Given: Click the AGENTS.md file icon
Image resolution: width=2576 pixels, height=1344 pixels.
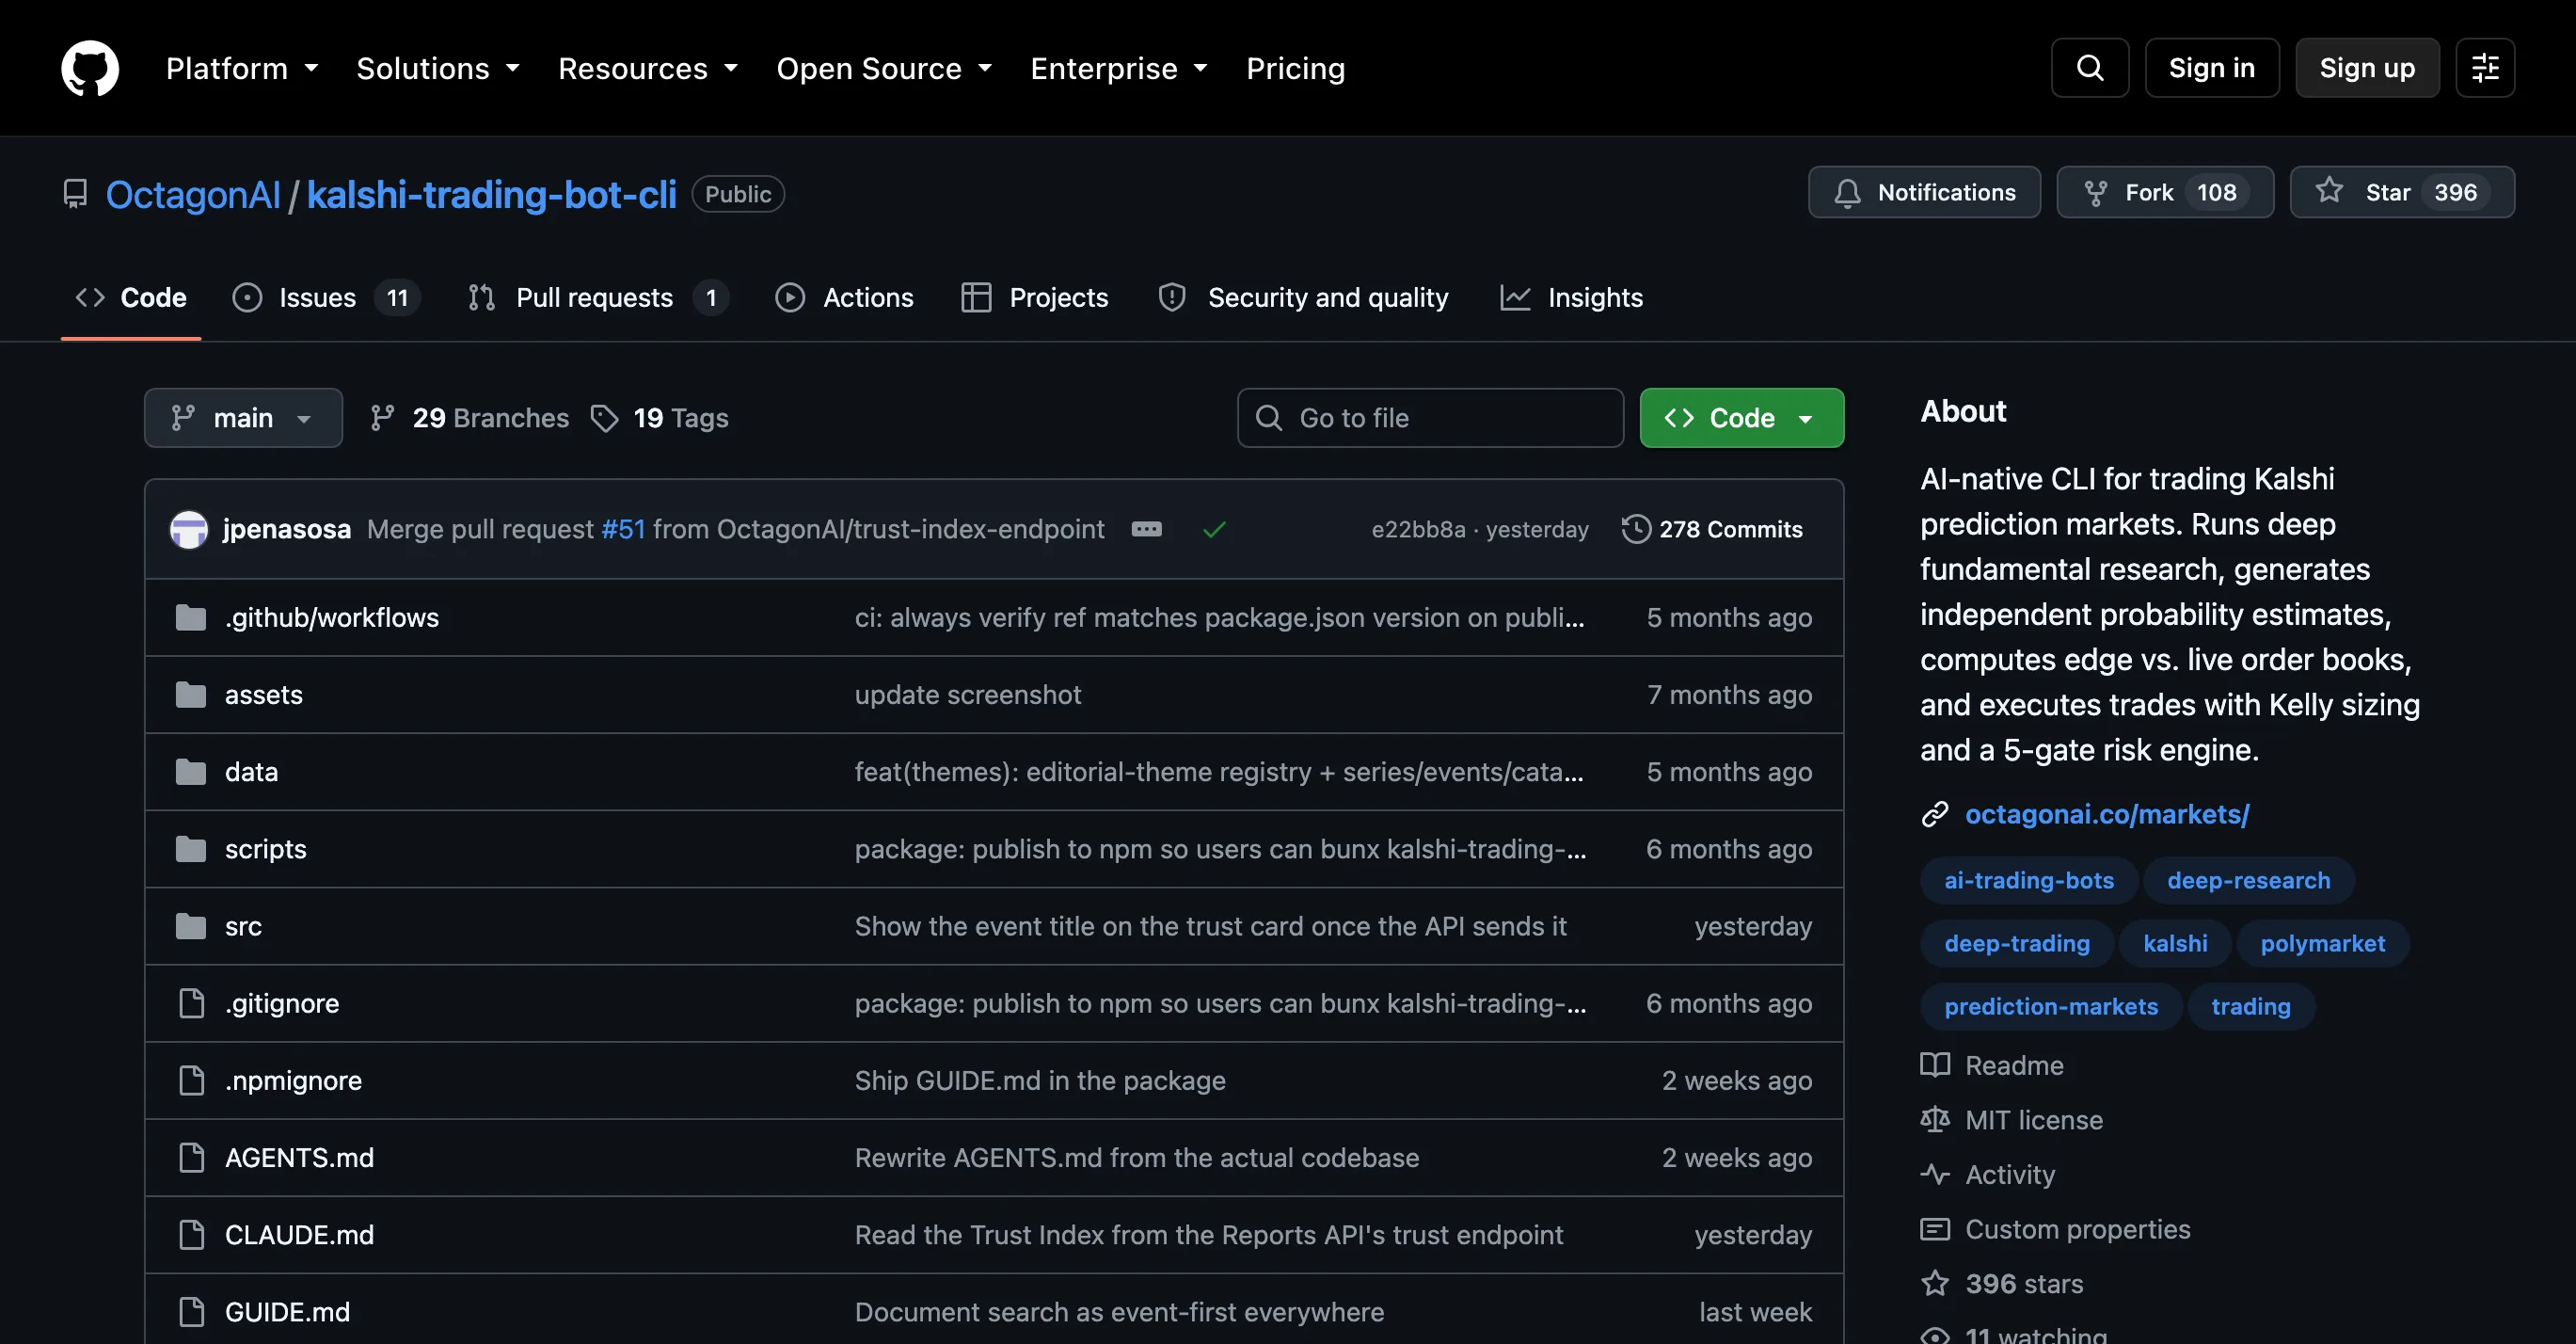Looking at the screenshot, I should 191,1156.
